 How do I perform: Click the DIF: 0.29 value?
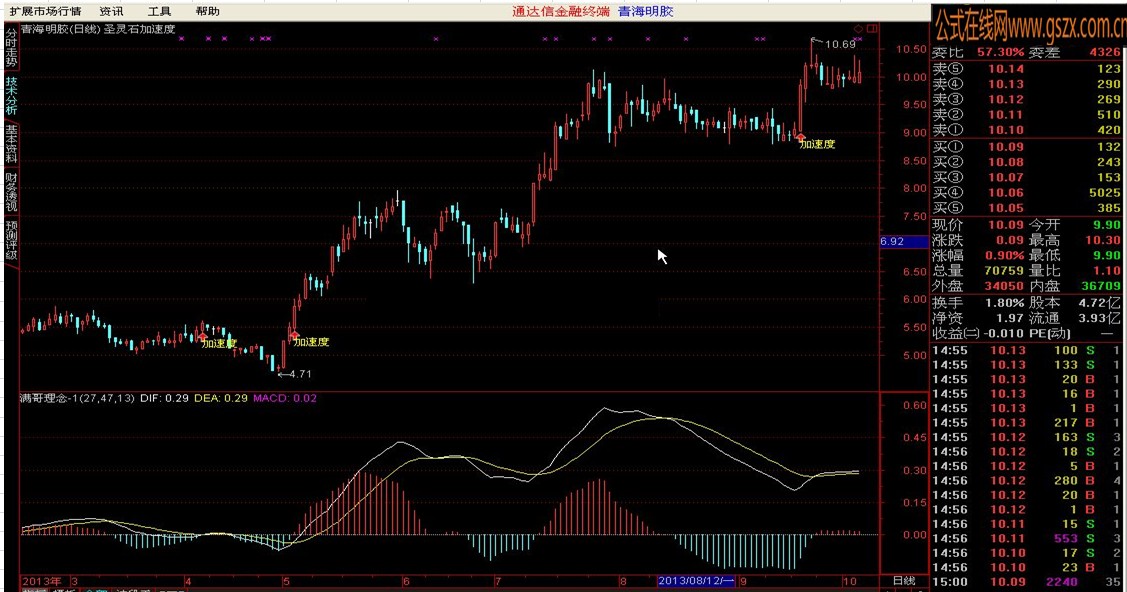coord(165,398)
